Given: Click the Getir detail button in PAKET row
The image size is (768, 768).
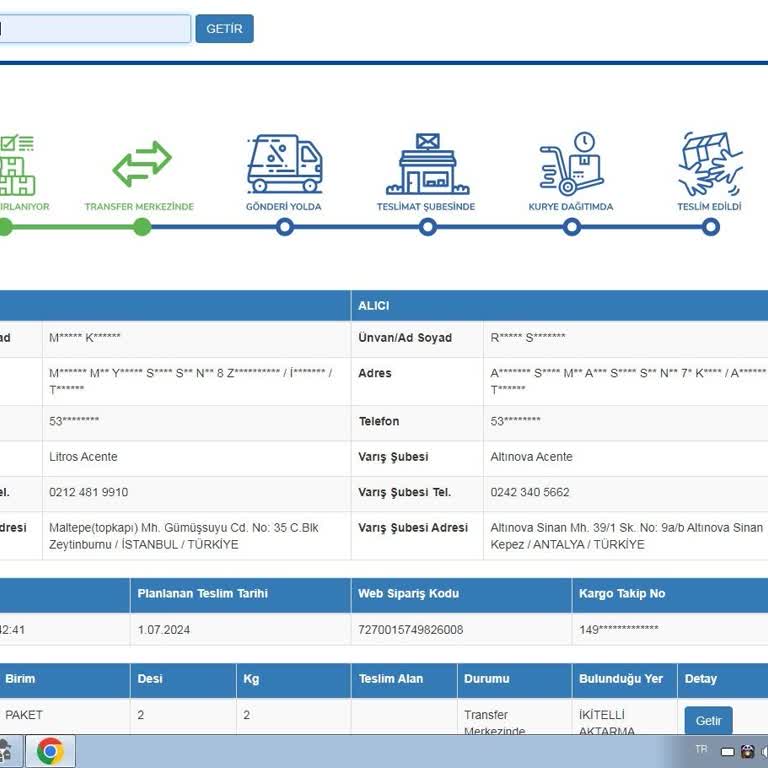Looking at the screenshot, I should pos(708,720).
